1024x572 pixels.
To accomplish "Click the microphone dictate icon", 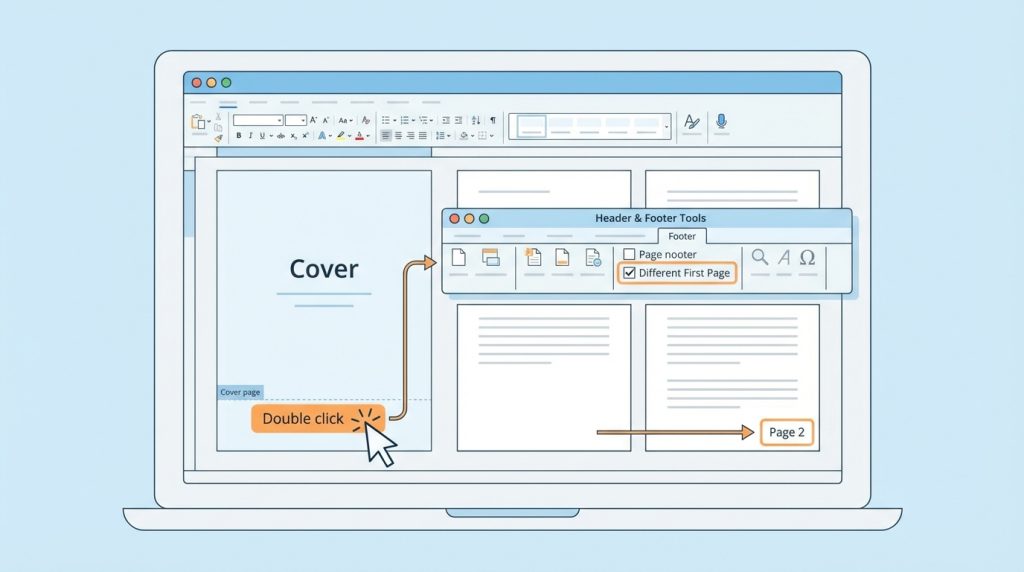I will coord(721,122).
